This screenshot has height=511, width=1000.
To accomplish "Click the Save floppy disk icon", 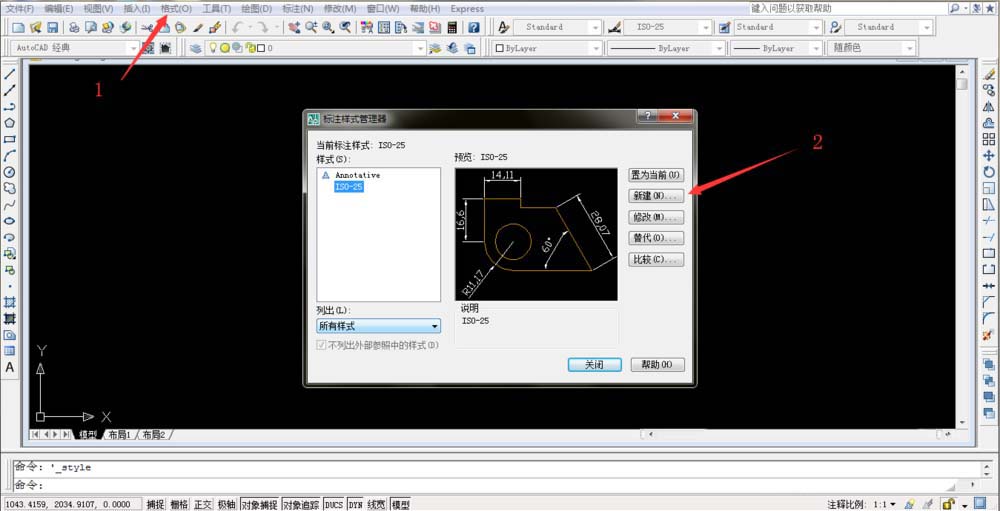I will pos(52,27).
